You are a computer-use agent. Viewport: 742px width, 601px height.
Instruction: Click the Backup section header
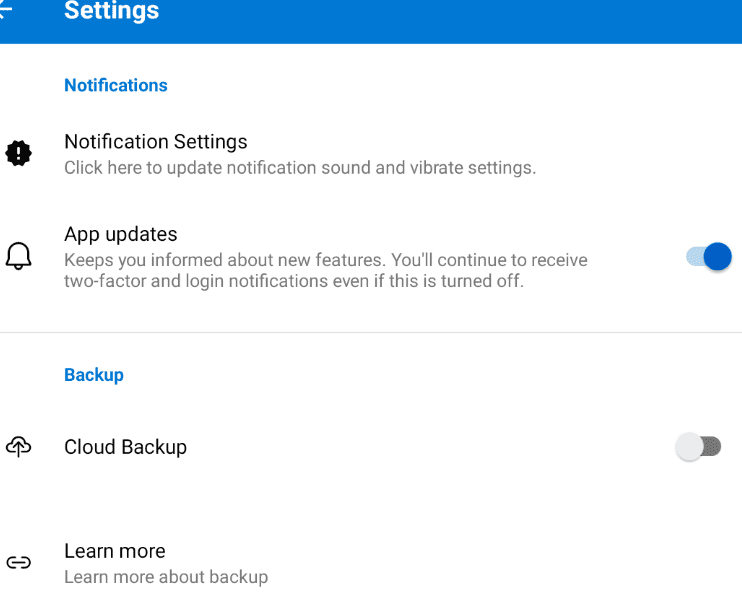coord(94,375)
